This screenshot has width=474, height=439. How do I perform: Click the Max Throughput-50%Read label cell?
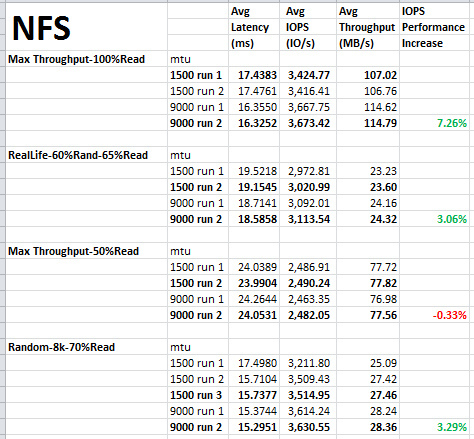click(86, 251)
